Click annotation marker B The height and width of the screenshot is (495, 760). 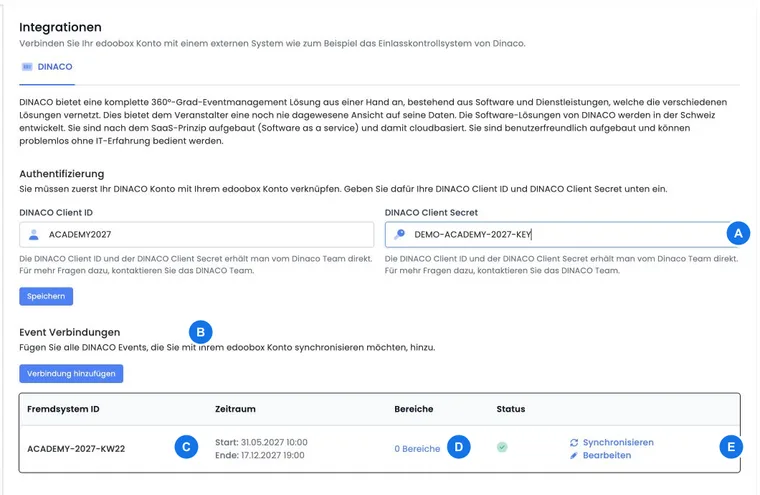click(x=201, y=332)
